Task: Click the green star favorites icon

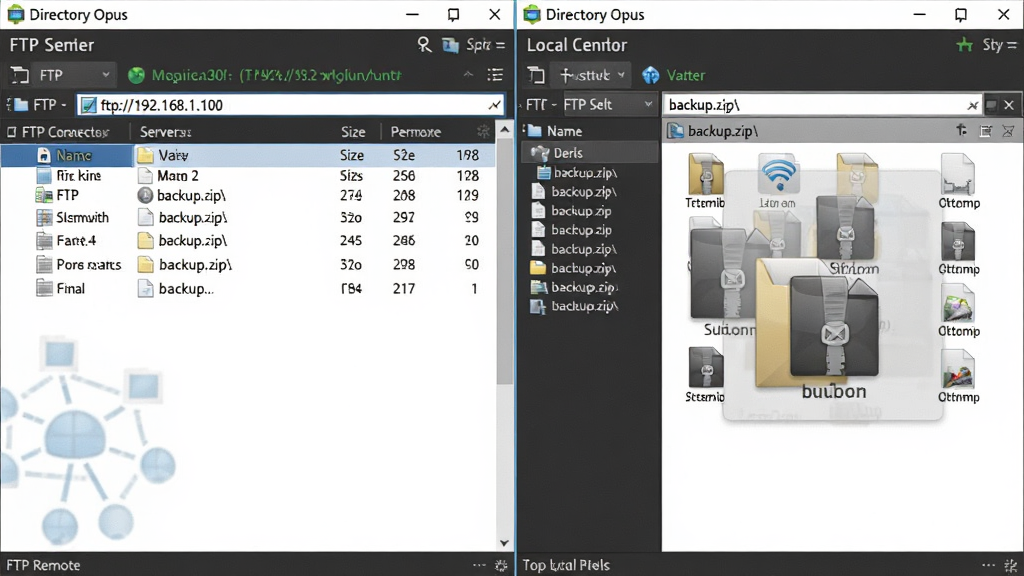Action: pos(965,44)
